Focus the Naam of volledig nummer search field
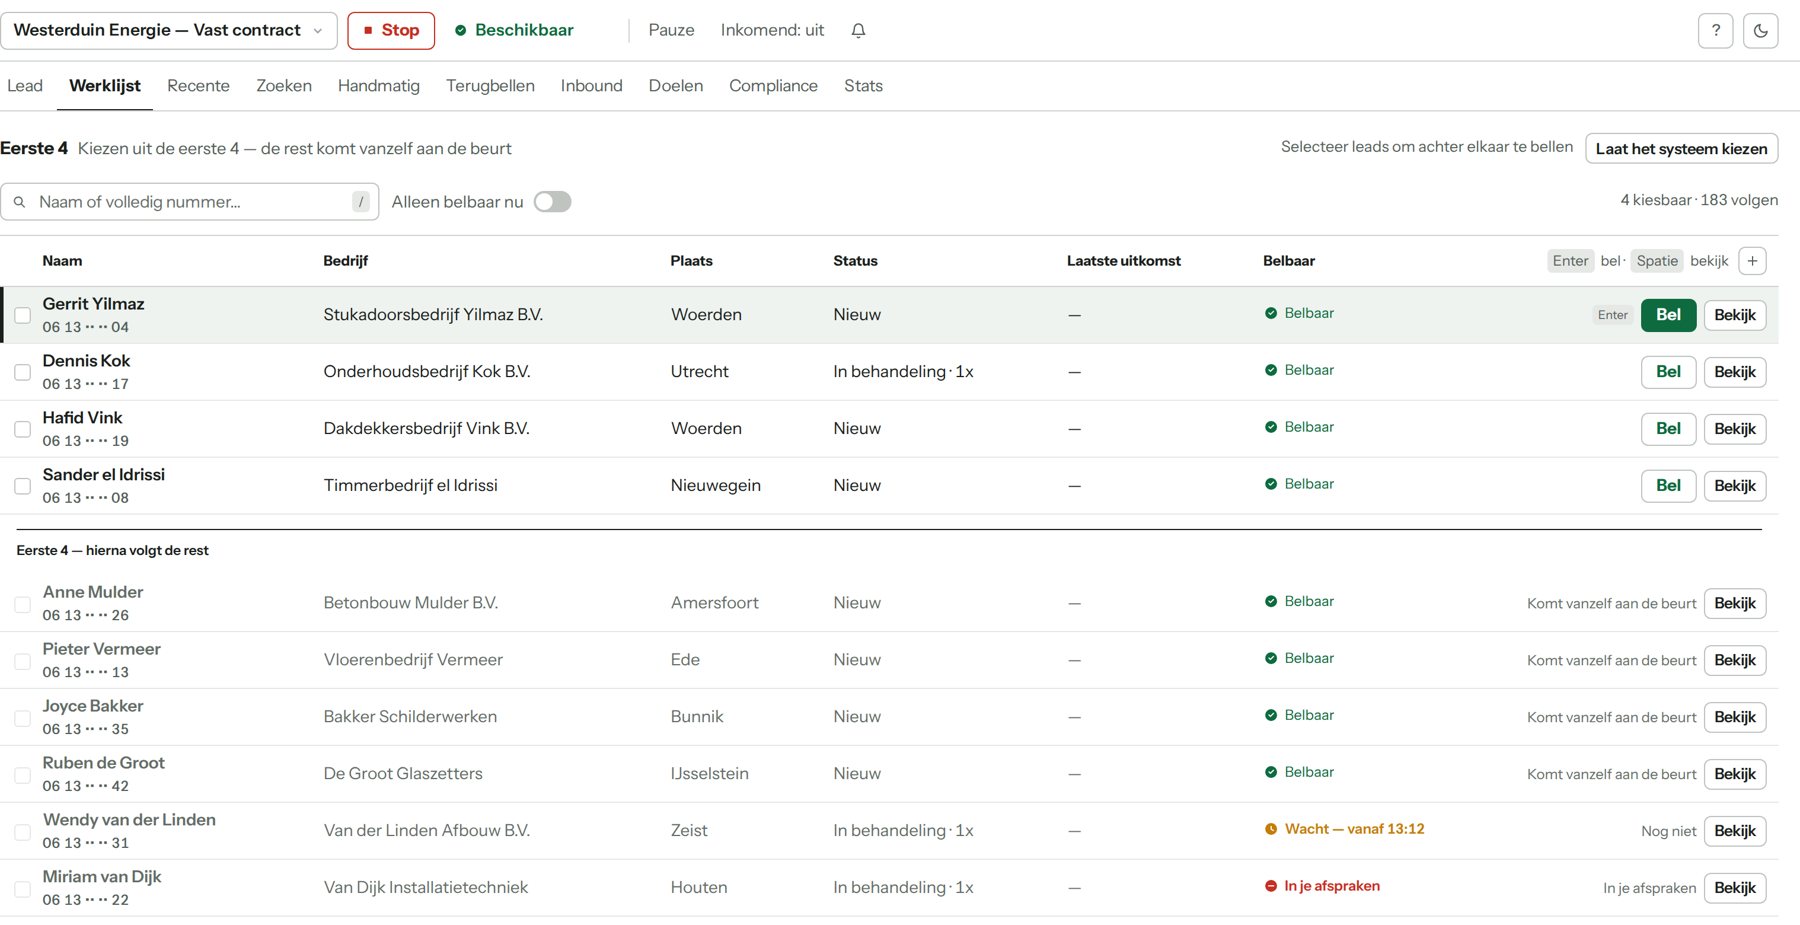This screenshot has height=925, width=1800. coord(190,202)
